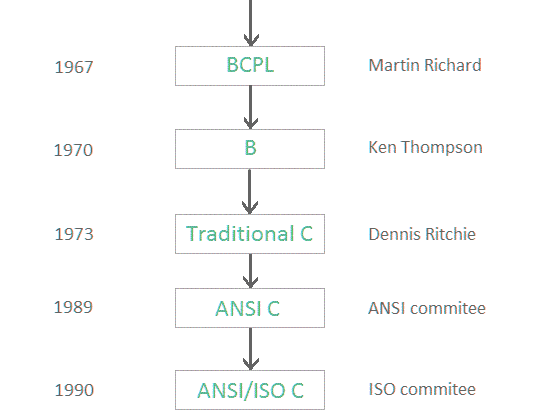540x414 pixels.
Task: Select the ANSI C box
Action: click(x=250, y=308)
